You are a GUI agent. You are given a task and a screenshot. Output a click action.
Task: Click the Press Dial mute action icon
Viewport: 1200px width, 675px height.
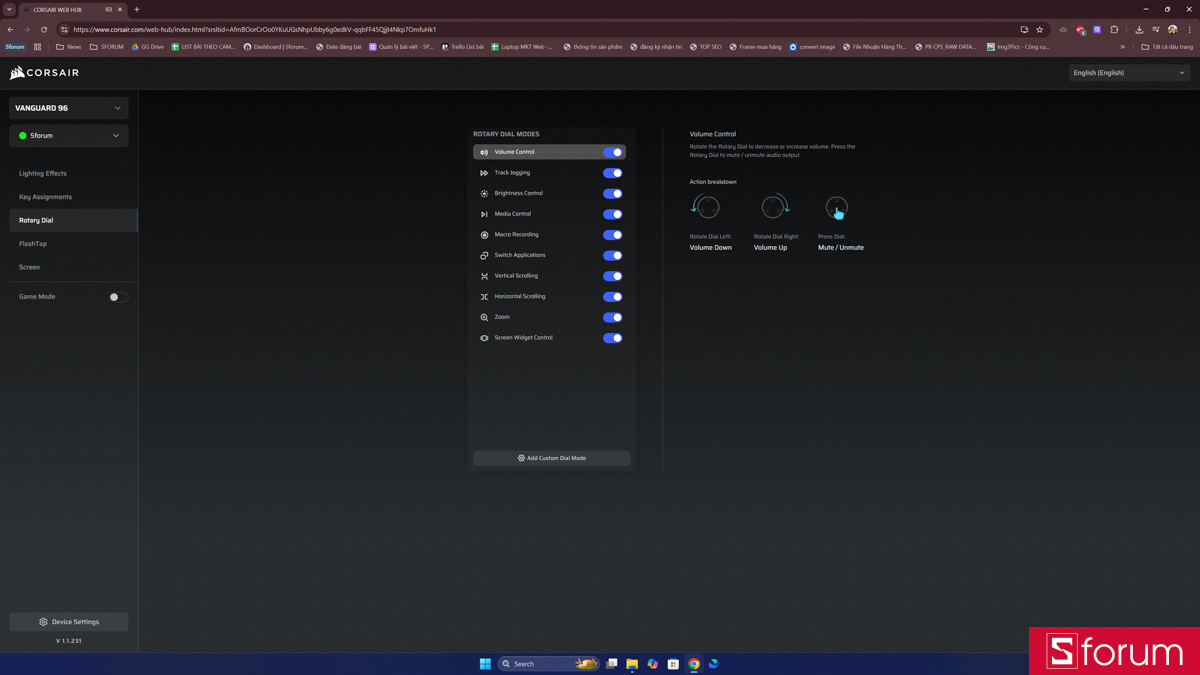click(x=837, y=208)
